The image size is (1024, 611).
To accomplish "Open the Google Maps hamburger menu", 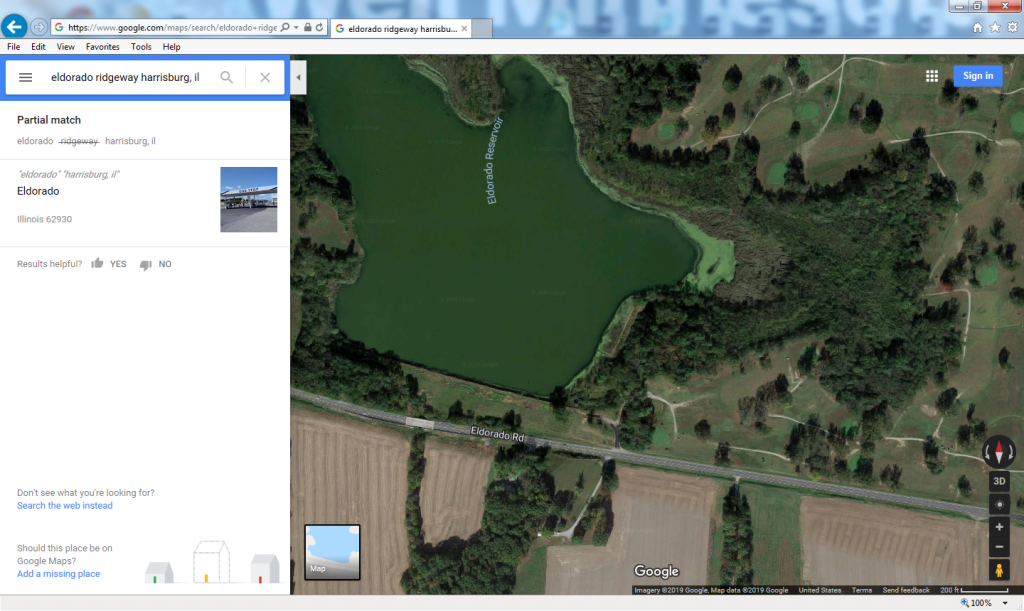I will click(26, 77).
